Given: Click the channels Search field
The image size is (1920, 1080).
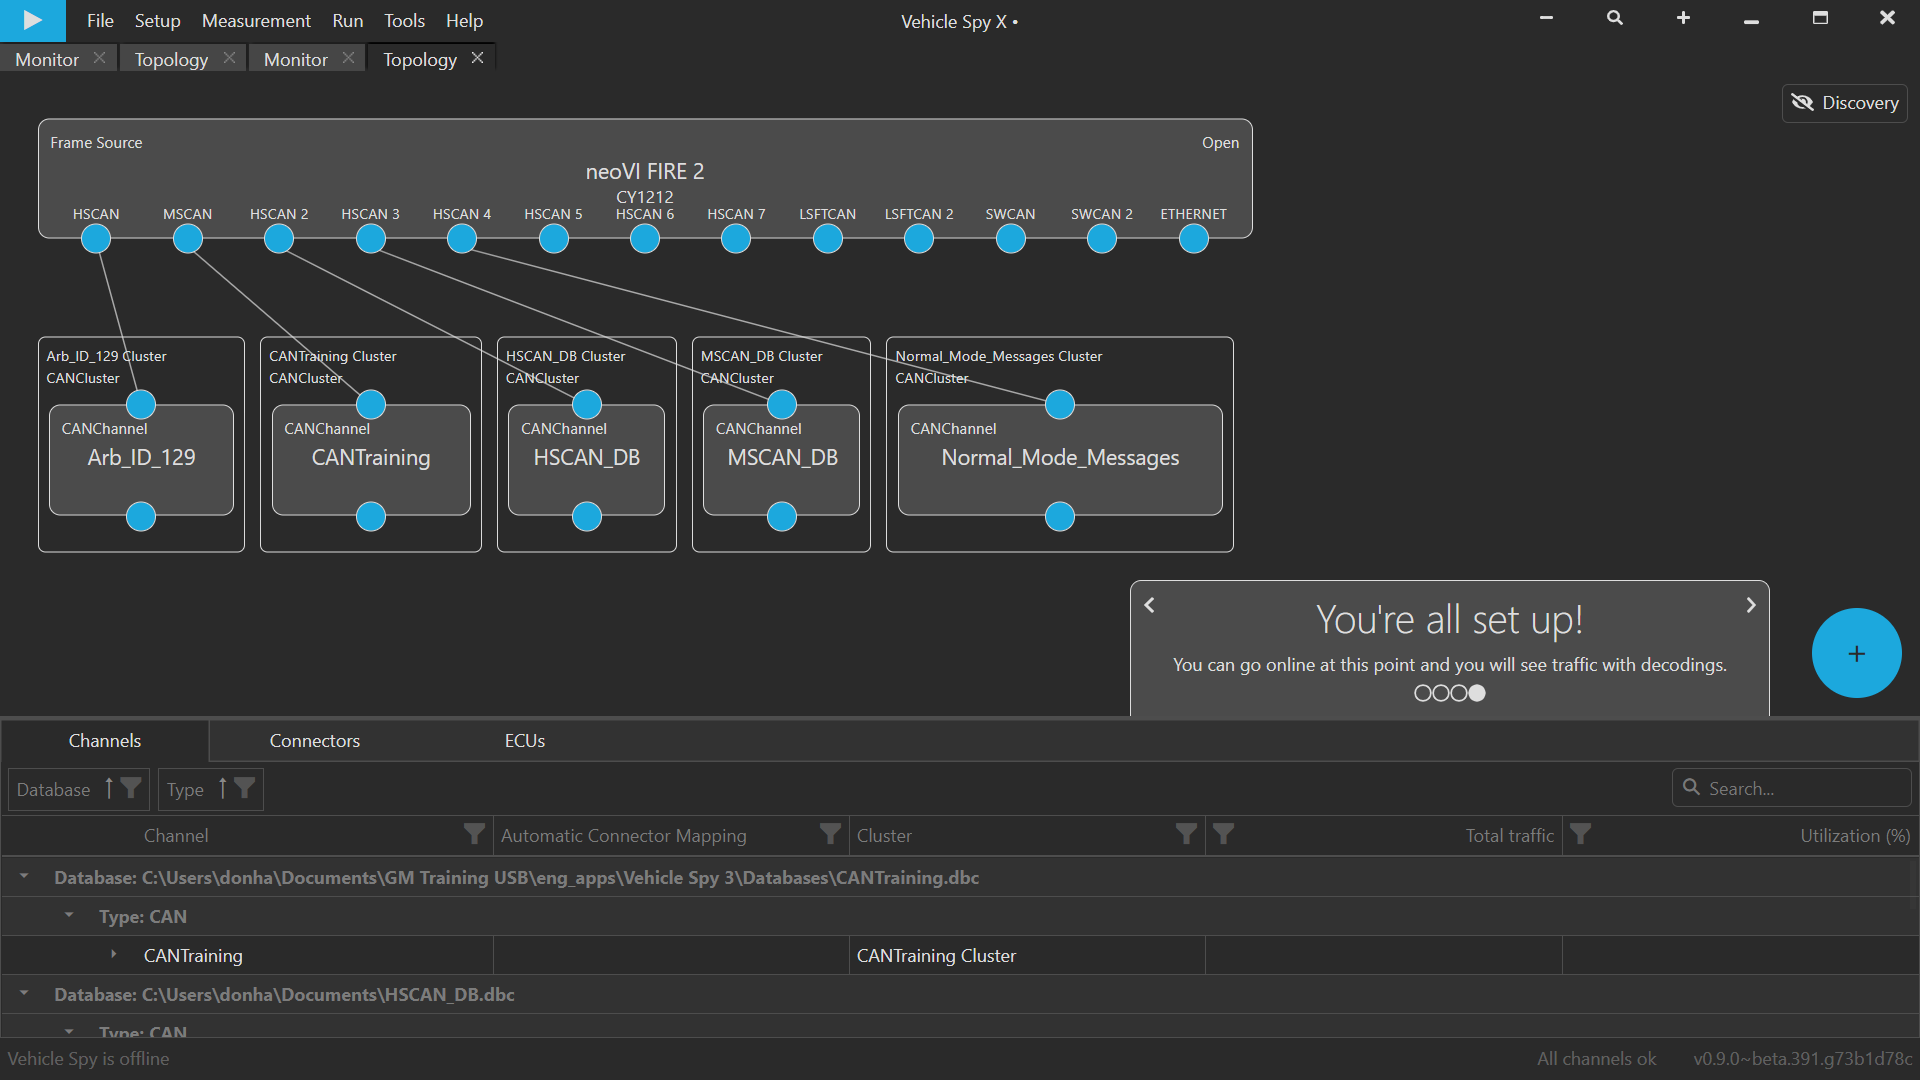Looking at the screenshot, I should coord(1792,788).
